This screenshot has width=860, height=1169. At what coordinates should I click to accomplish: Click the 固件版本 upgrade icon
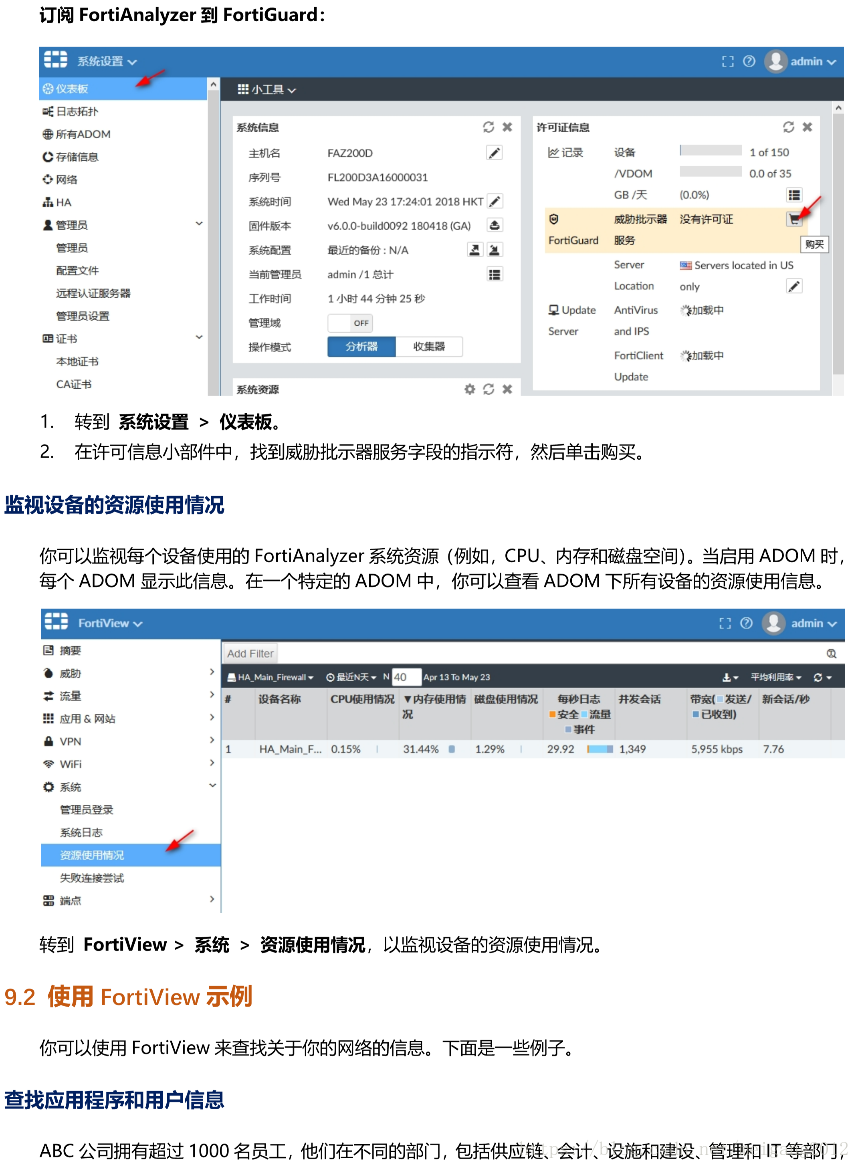tap(495, 225)
